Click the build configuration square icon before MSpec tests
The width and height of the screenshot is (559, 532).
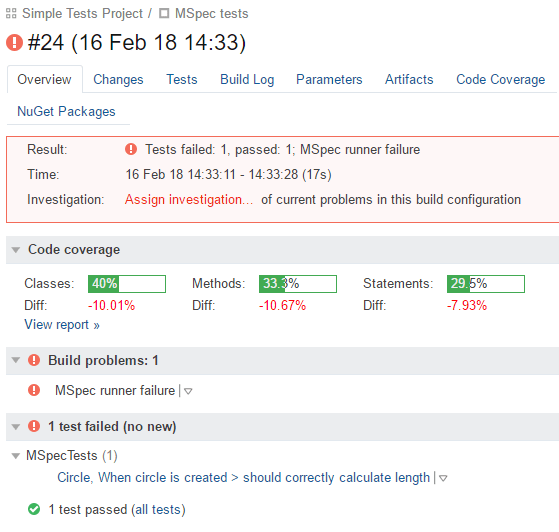coord(164,14)
